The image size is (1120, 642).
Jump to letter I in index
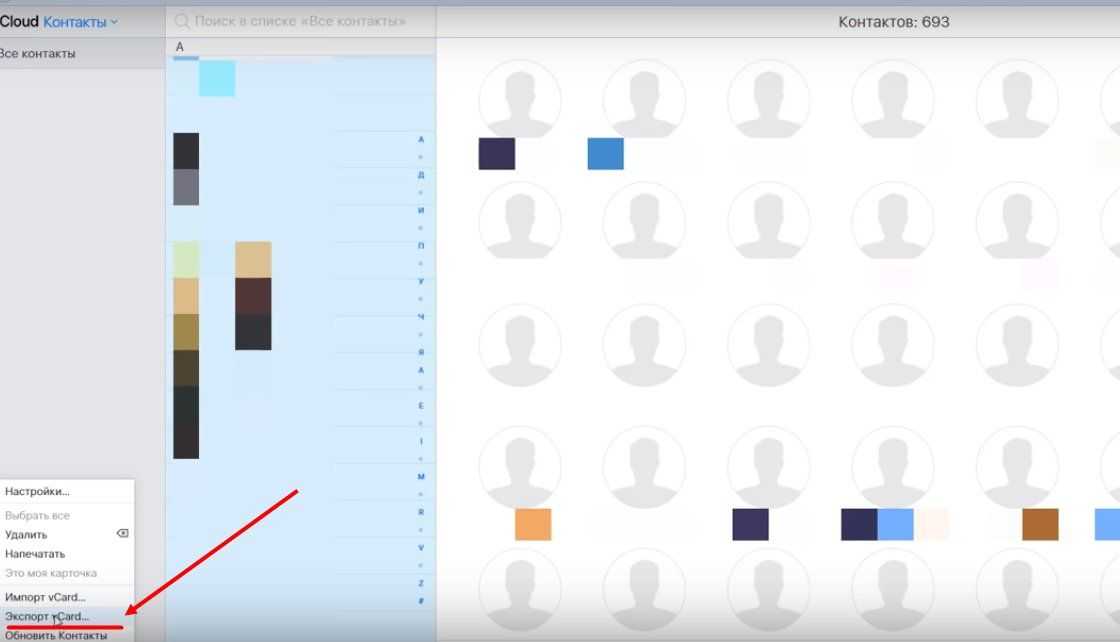click(x=421, y=441)
